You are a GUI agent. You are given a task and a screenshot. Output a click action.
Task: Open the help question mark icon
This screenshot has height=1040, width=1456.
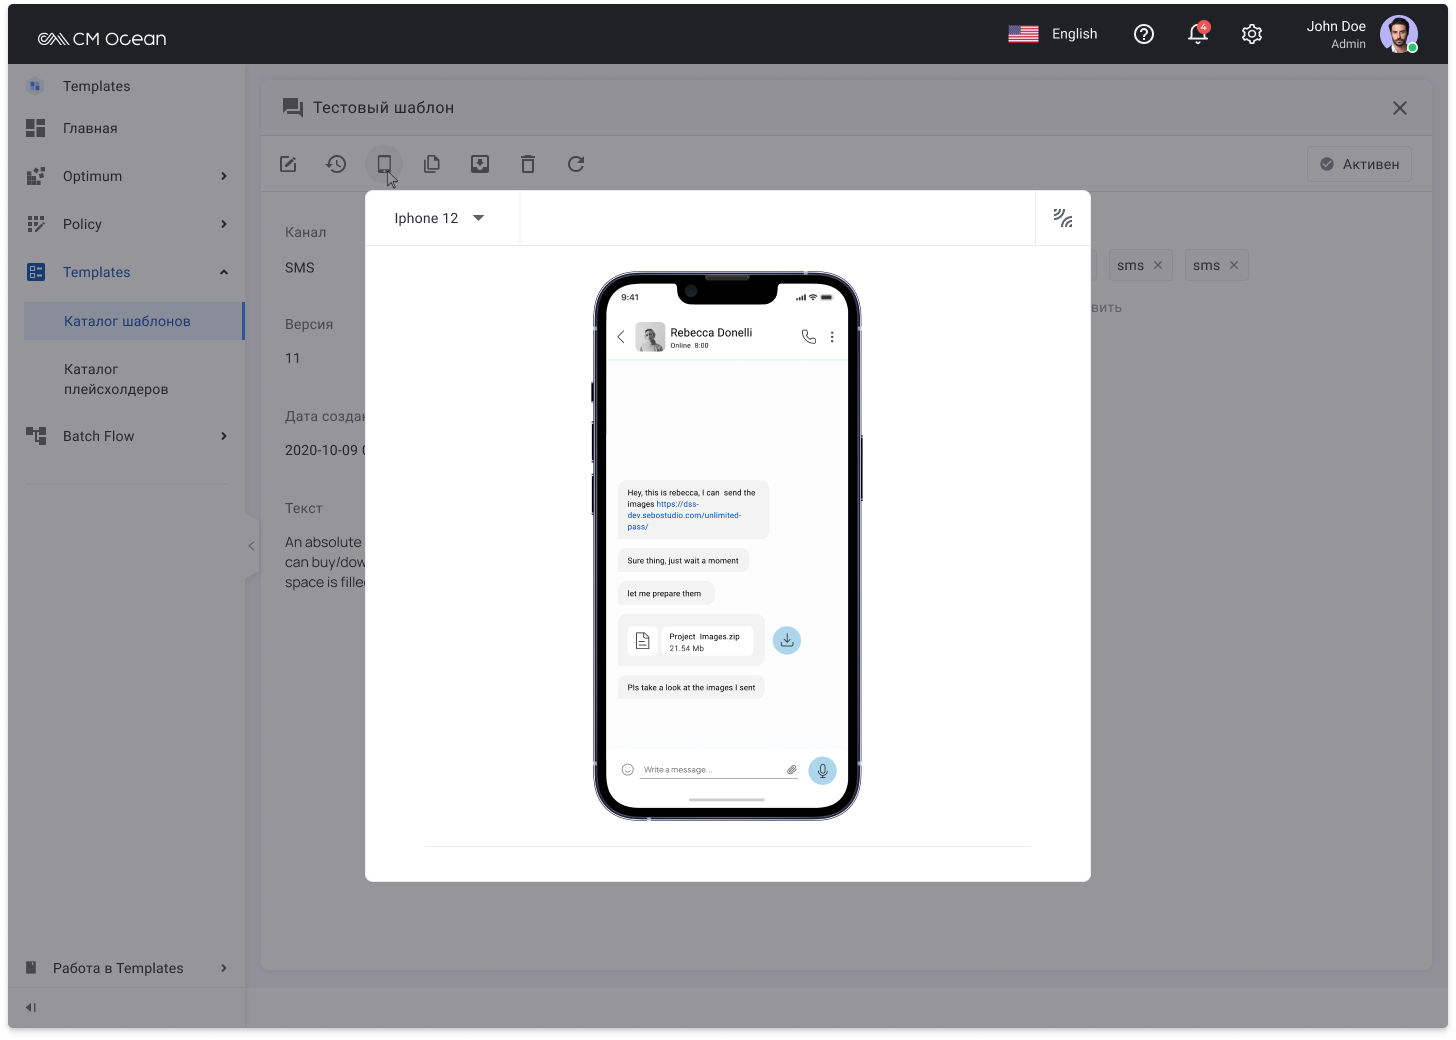1144,34
